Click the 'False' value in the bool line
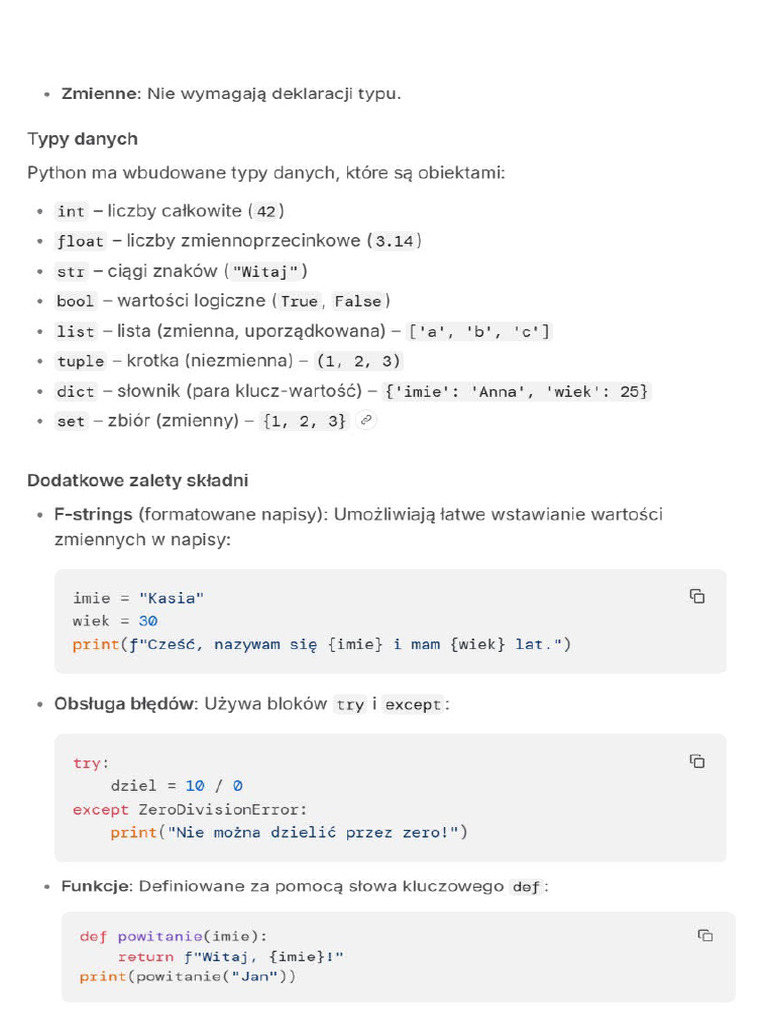 click(x=358, y=301)
